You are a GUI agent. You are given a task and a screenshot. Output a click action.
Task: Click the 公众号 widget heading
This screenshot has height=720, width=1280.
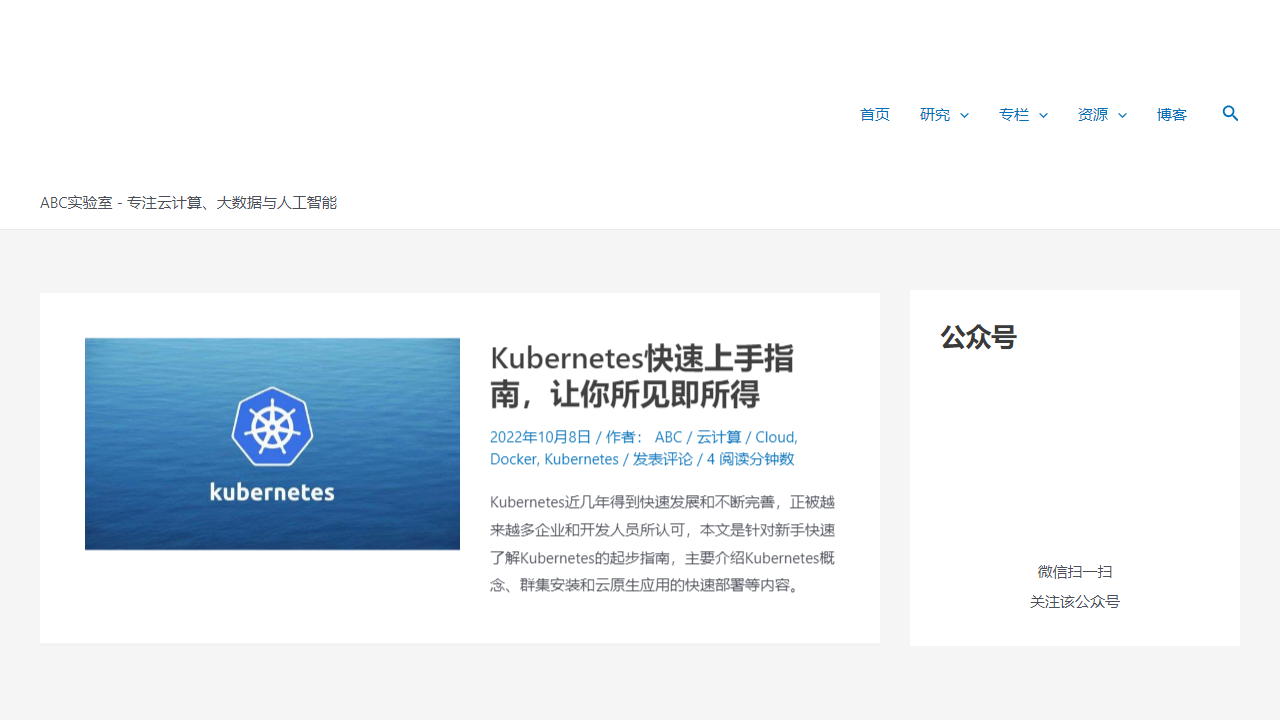tap(978, 337)
